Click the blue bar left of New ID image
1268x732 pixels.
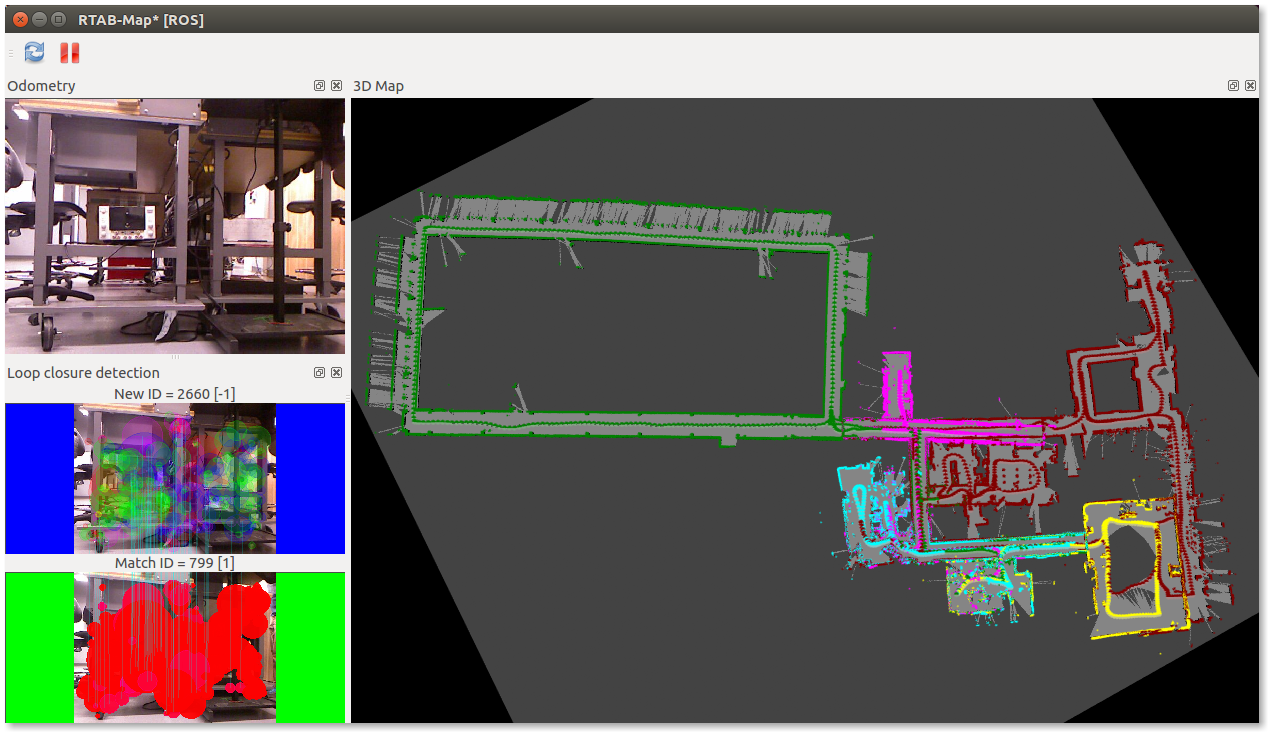[x=39, y=478]
